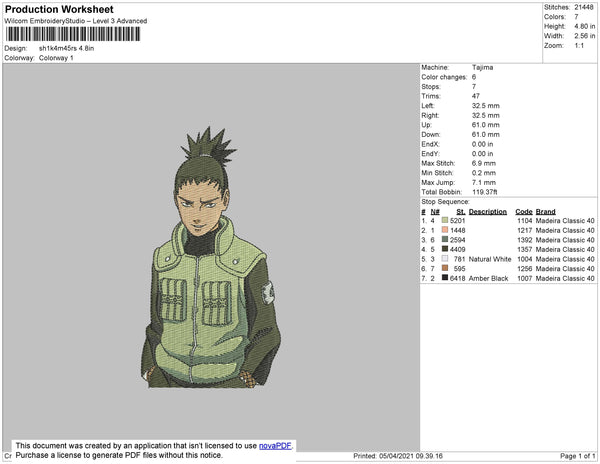Click the barcode under the worksheet title
Viewport: 600px width, 464px height.
[73, 34]
